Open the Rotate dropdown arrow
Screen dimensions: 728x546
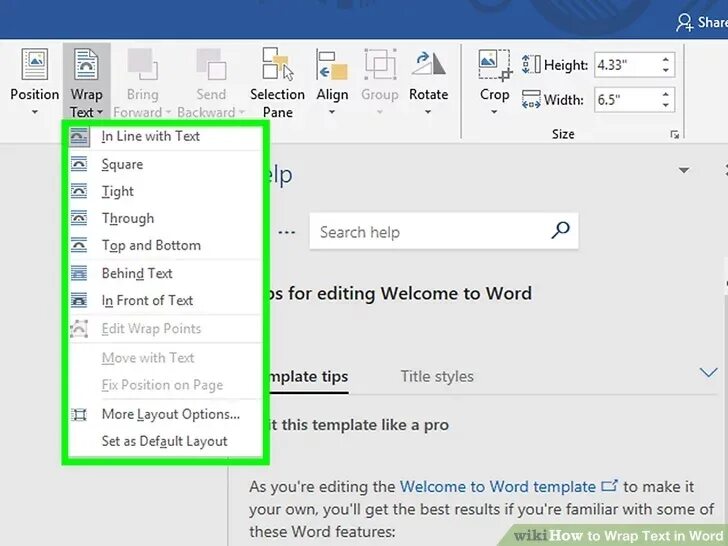pos(428,112)
